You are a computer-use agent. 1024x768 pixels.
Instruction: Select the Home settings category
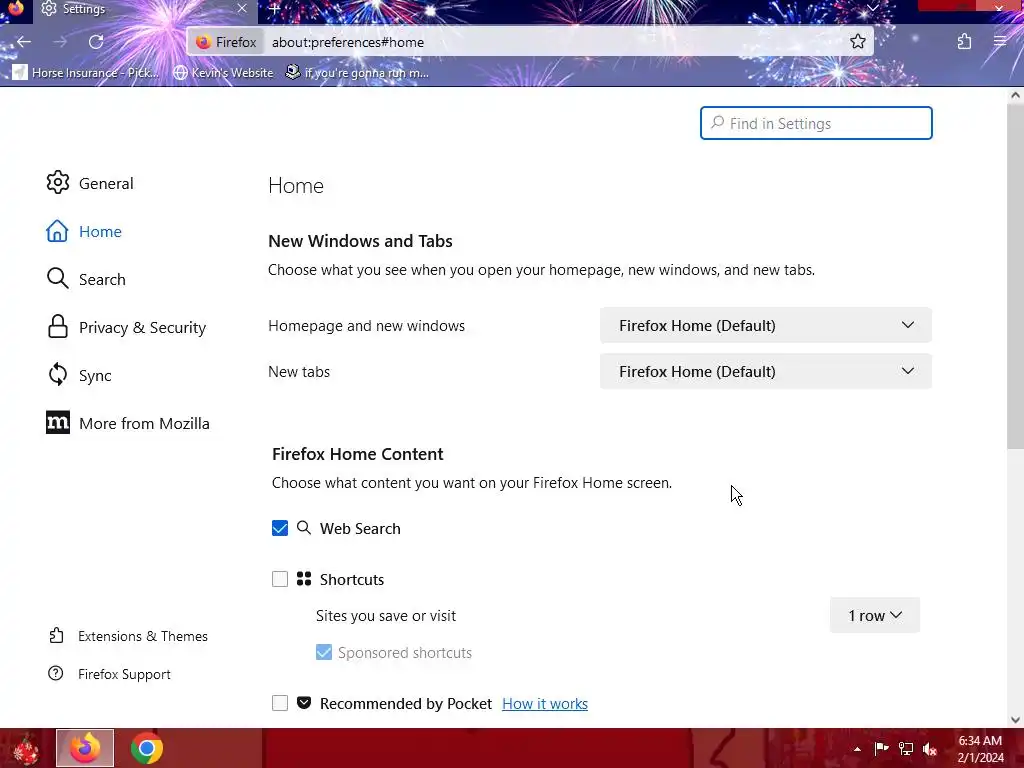pyautogui.click(x=84, y=231)
